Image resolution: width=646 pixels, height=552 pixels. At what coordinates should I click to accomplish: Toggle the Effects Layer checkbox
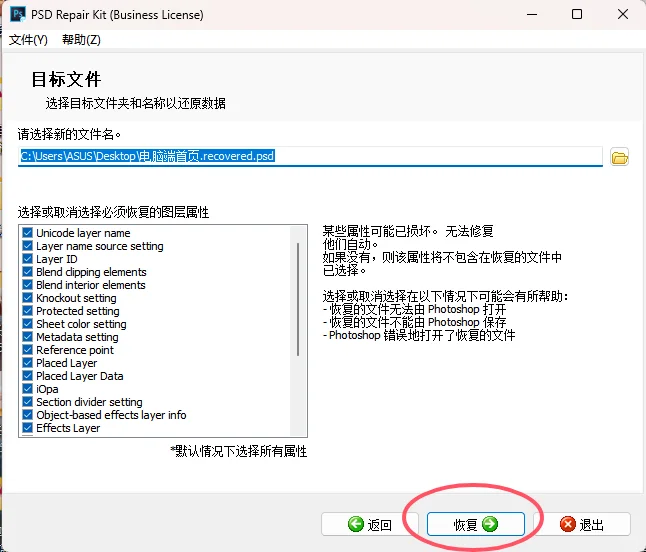point(28,428)
